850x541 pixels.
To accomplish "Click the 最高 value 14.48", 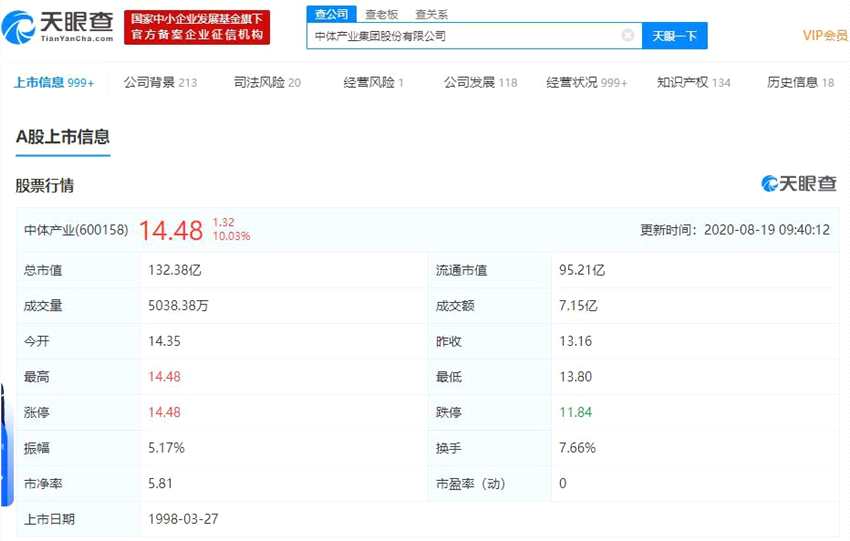I will 164,377.
